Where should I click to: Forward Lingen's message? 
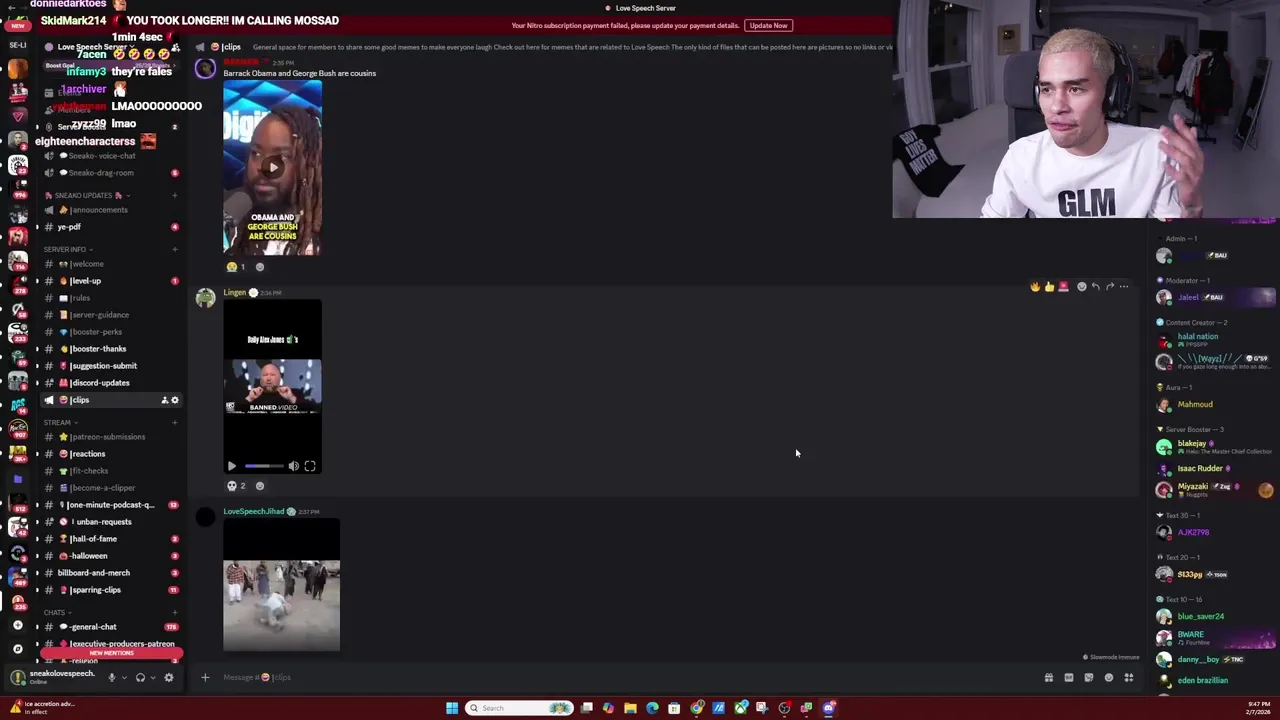1109,287
